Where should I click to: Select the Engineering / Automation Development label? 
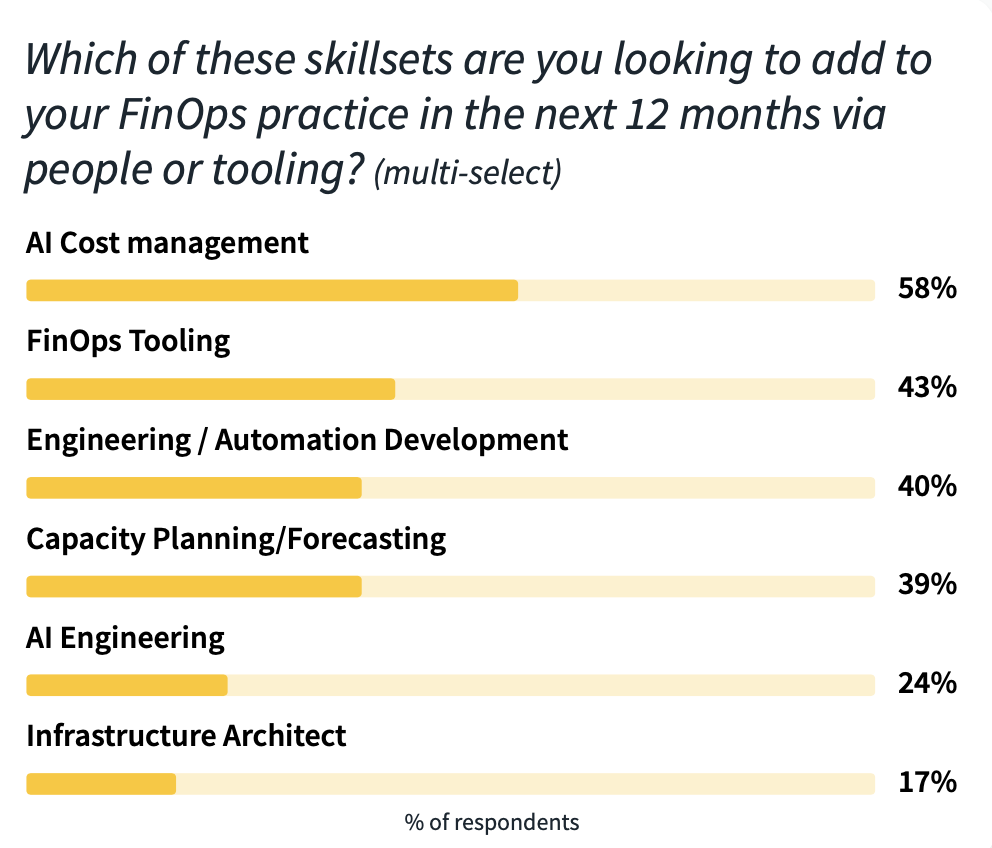297,439
